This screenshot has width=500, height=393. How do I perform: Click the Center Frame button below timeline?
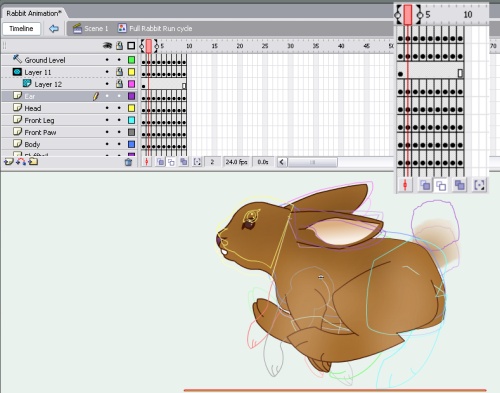[x=147, y=162]
